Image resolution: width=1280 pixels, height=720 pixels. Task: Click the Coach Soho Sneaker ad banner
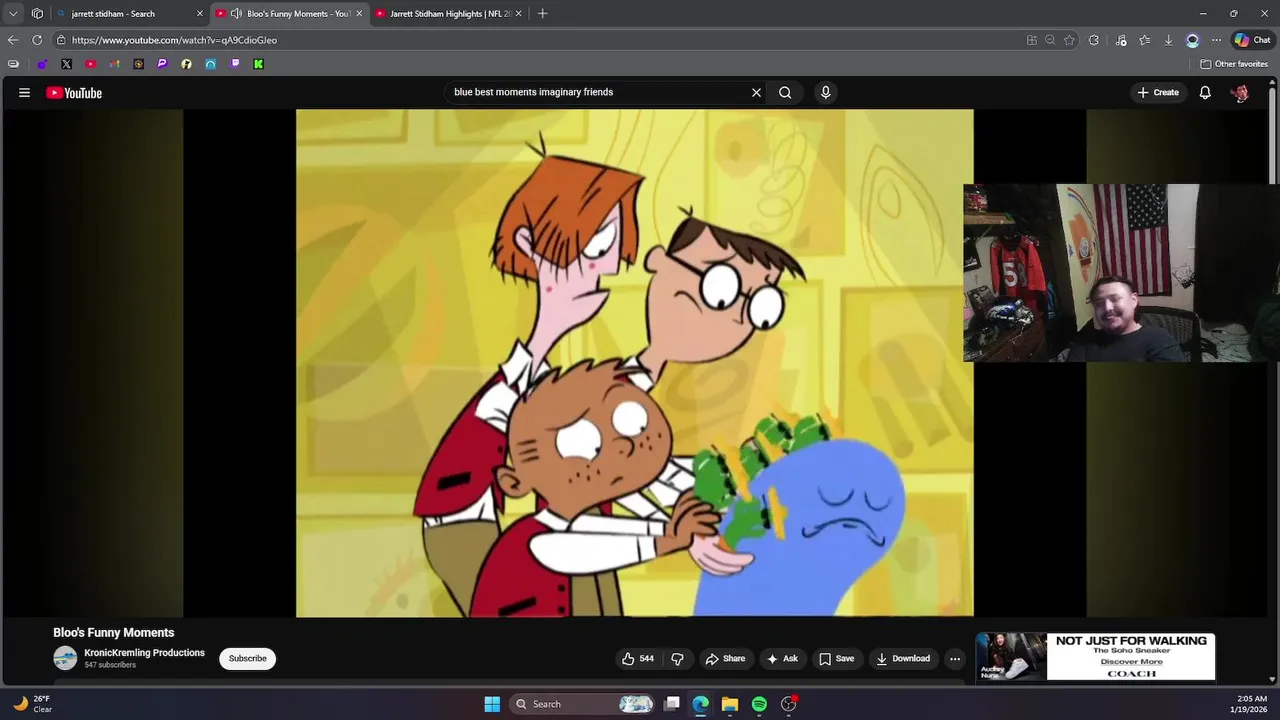tap(1095, 657)
